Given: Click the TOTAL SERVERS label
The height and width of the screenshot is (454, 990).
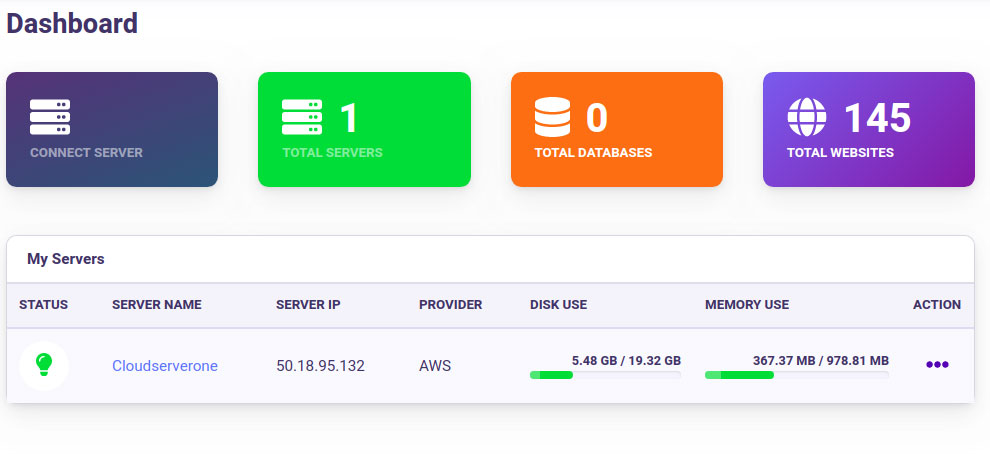Looking at the screenshot, I should pos(332,153).
